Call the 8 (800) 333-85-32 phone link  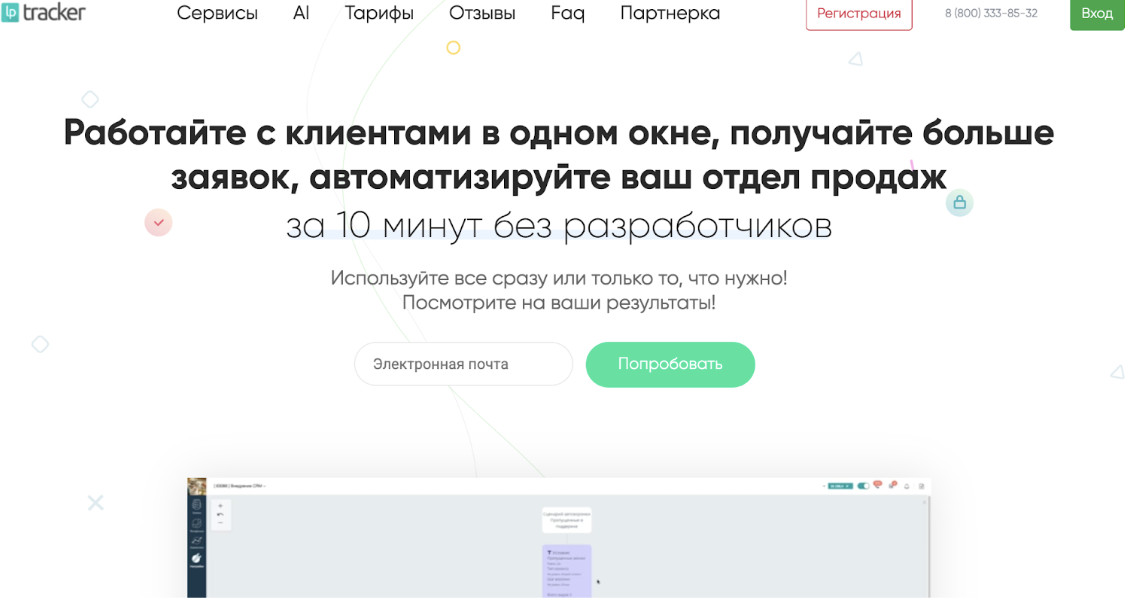pyautogui.click(x=991, y=13)
